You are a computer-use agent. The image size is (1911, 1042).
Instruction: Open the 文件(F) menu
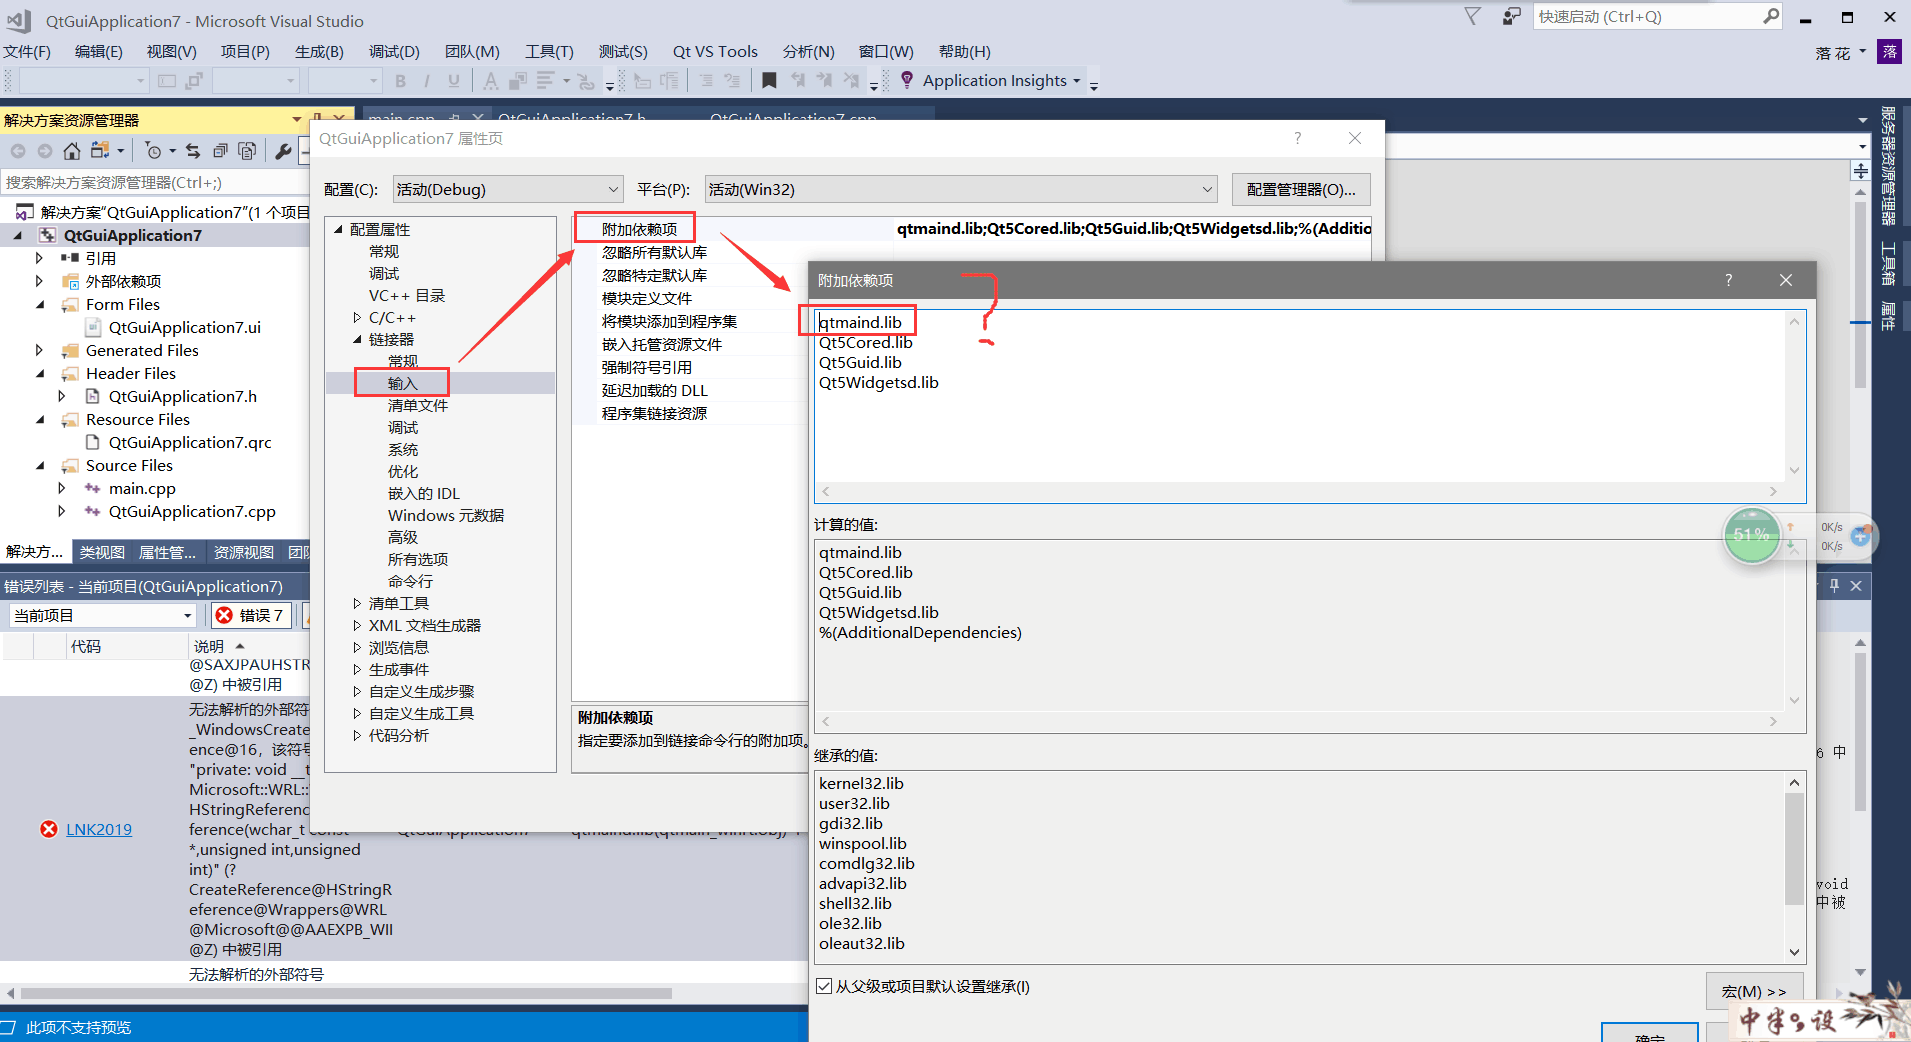point(27,51)
